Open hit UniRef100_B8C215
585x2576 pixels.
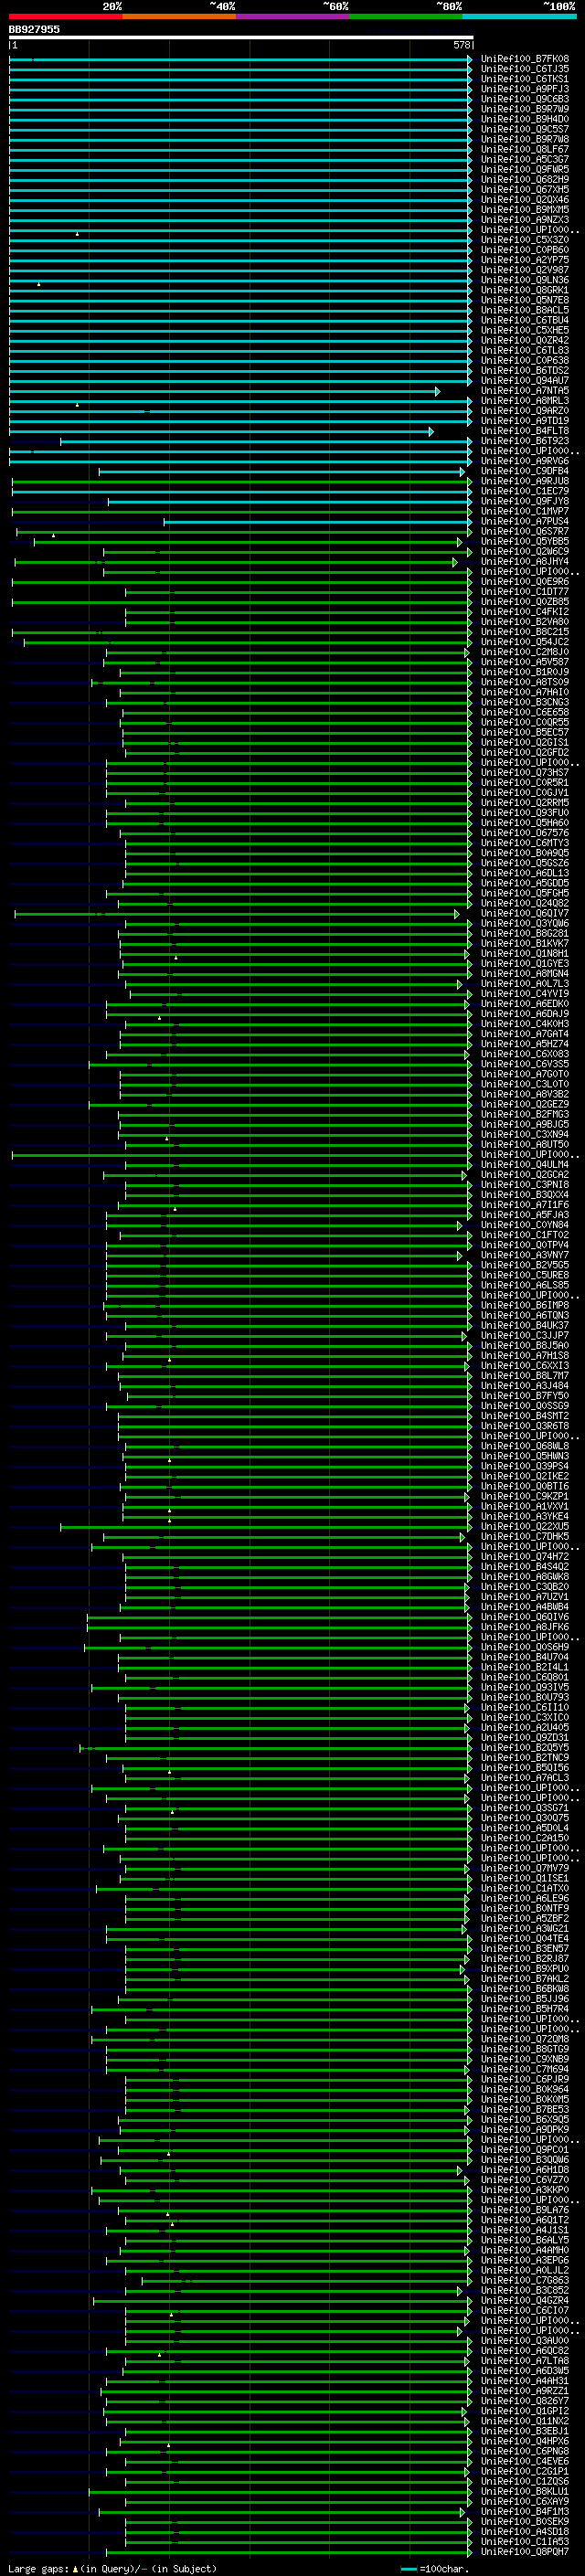(x=524, y=632)
